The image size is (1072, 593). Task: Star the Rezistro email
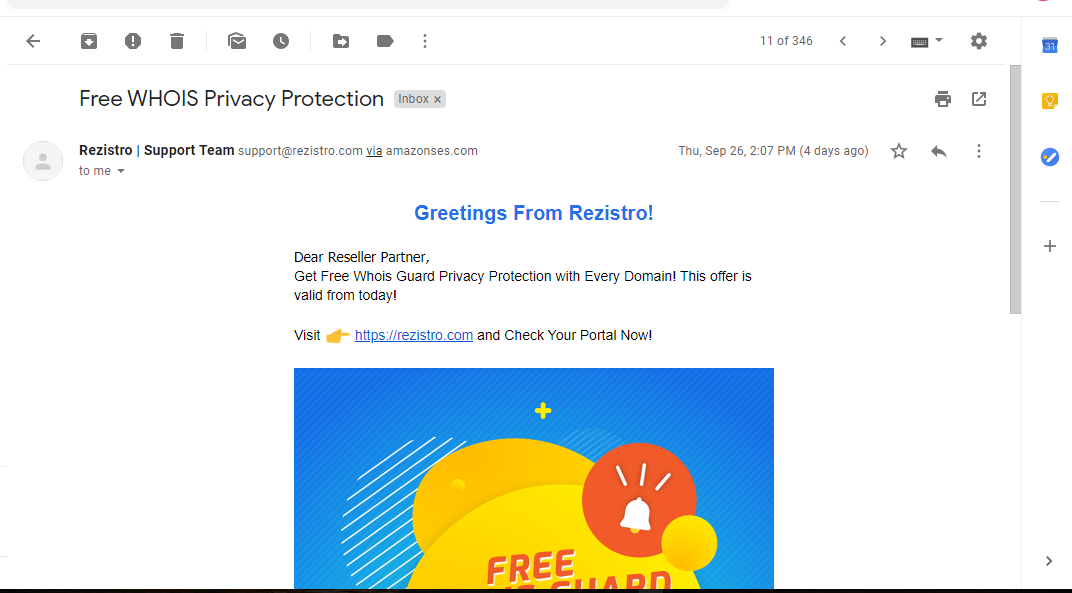point(899,151)
